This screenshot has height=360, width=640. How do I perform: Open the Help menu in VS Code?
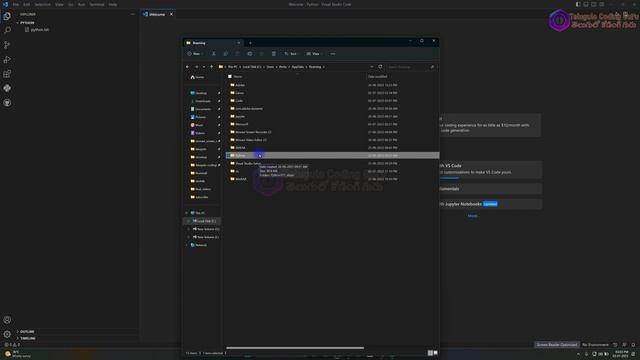click(113, 4)
